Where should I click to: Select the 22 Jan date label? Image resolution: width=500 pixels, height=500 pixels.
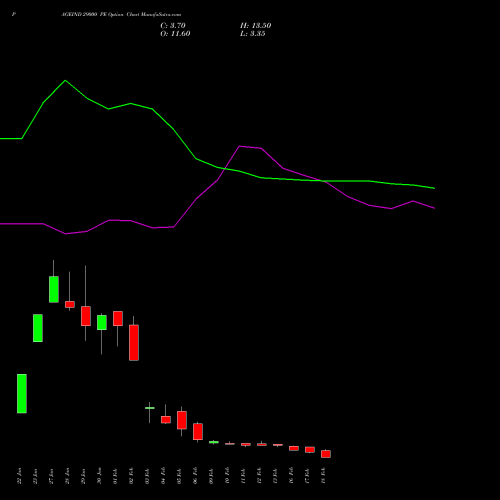tap(19, 476)
